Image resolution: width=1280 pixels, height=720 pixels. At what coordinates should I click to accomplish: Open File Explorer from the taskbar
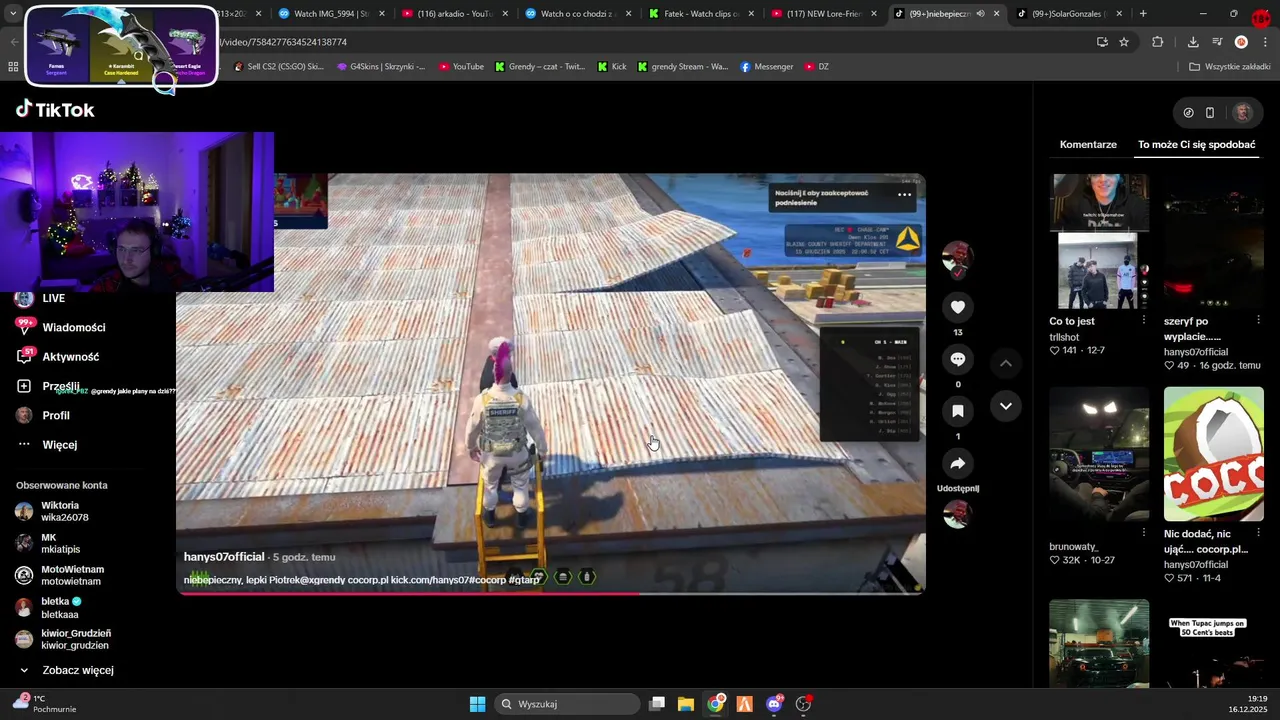pos(686,704)
